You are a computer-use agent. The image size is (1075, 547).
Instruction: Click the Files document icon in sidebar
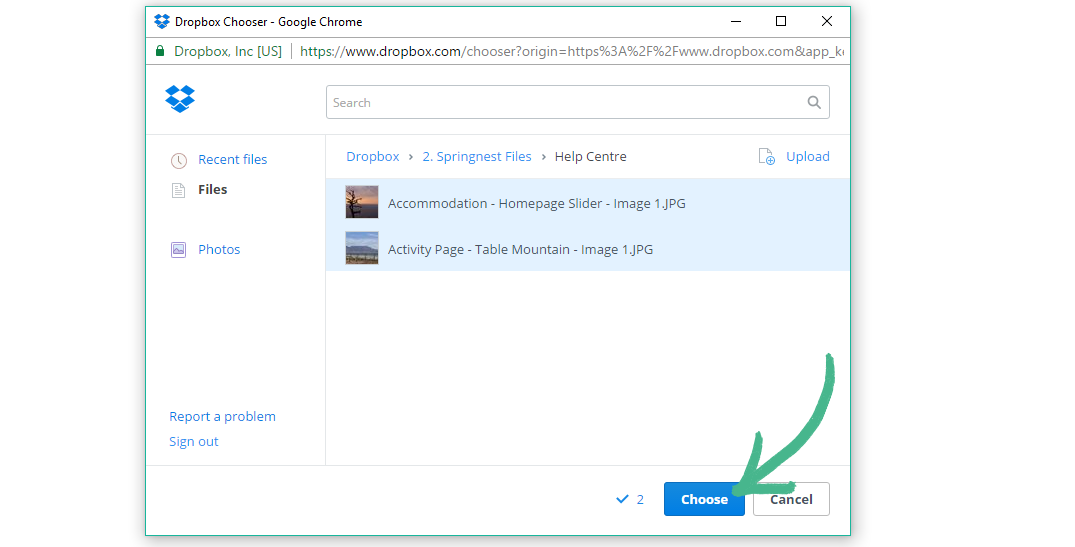point(178,190)
